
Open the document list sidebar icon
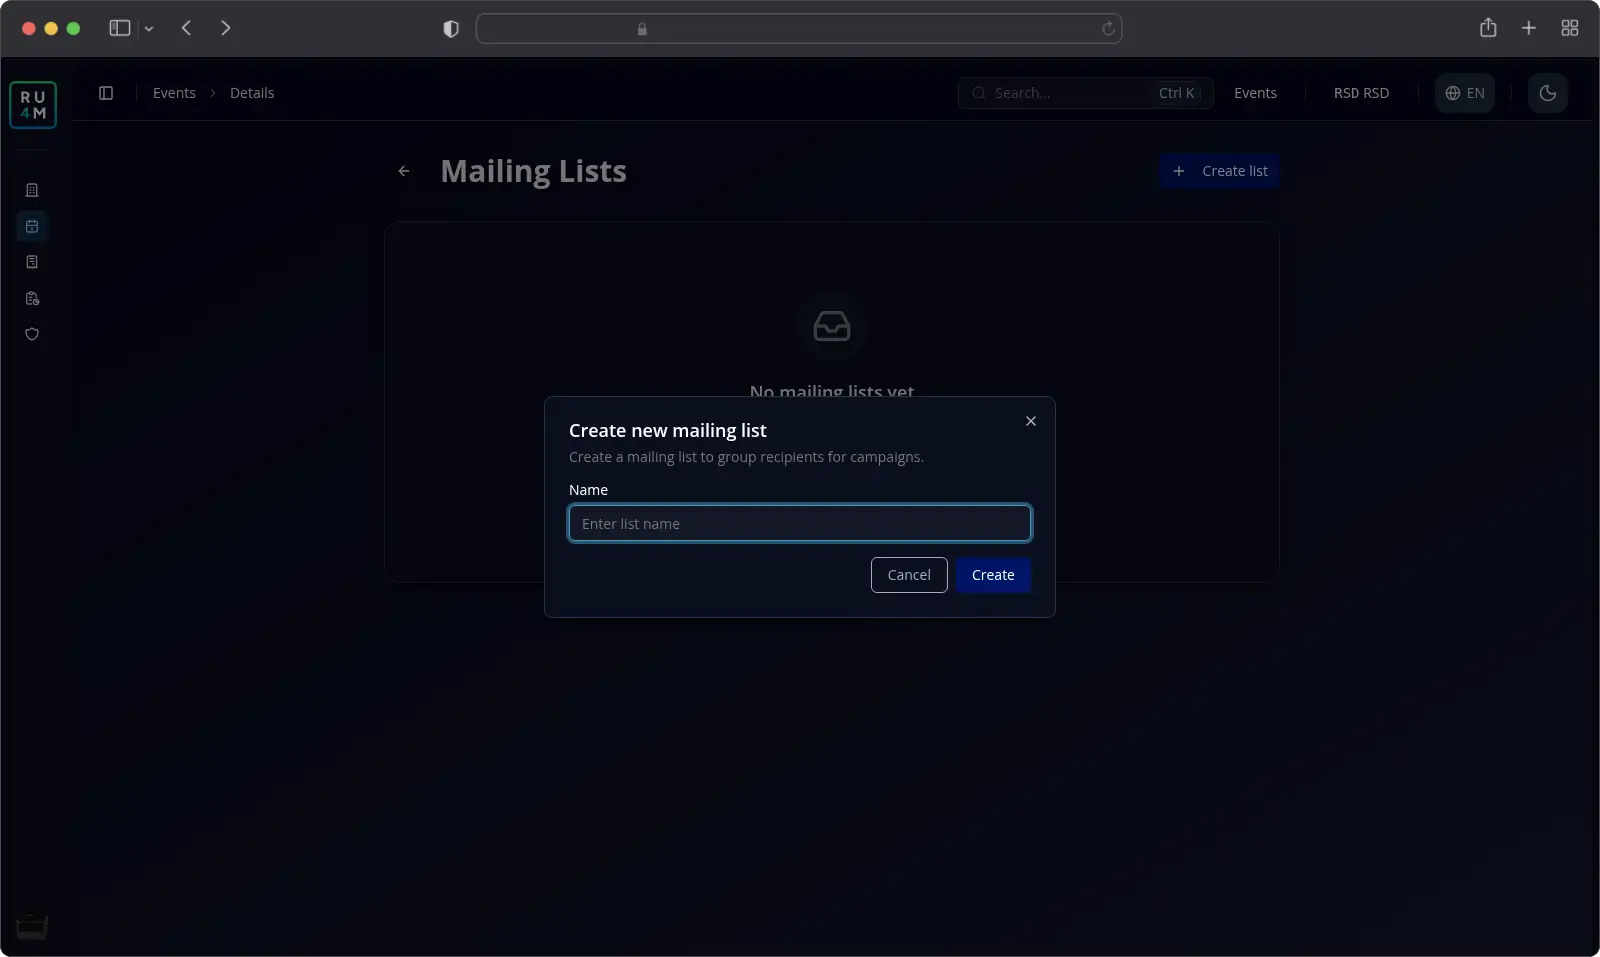point(32,262)
